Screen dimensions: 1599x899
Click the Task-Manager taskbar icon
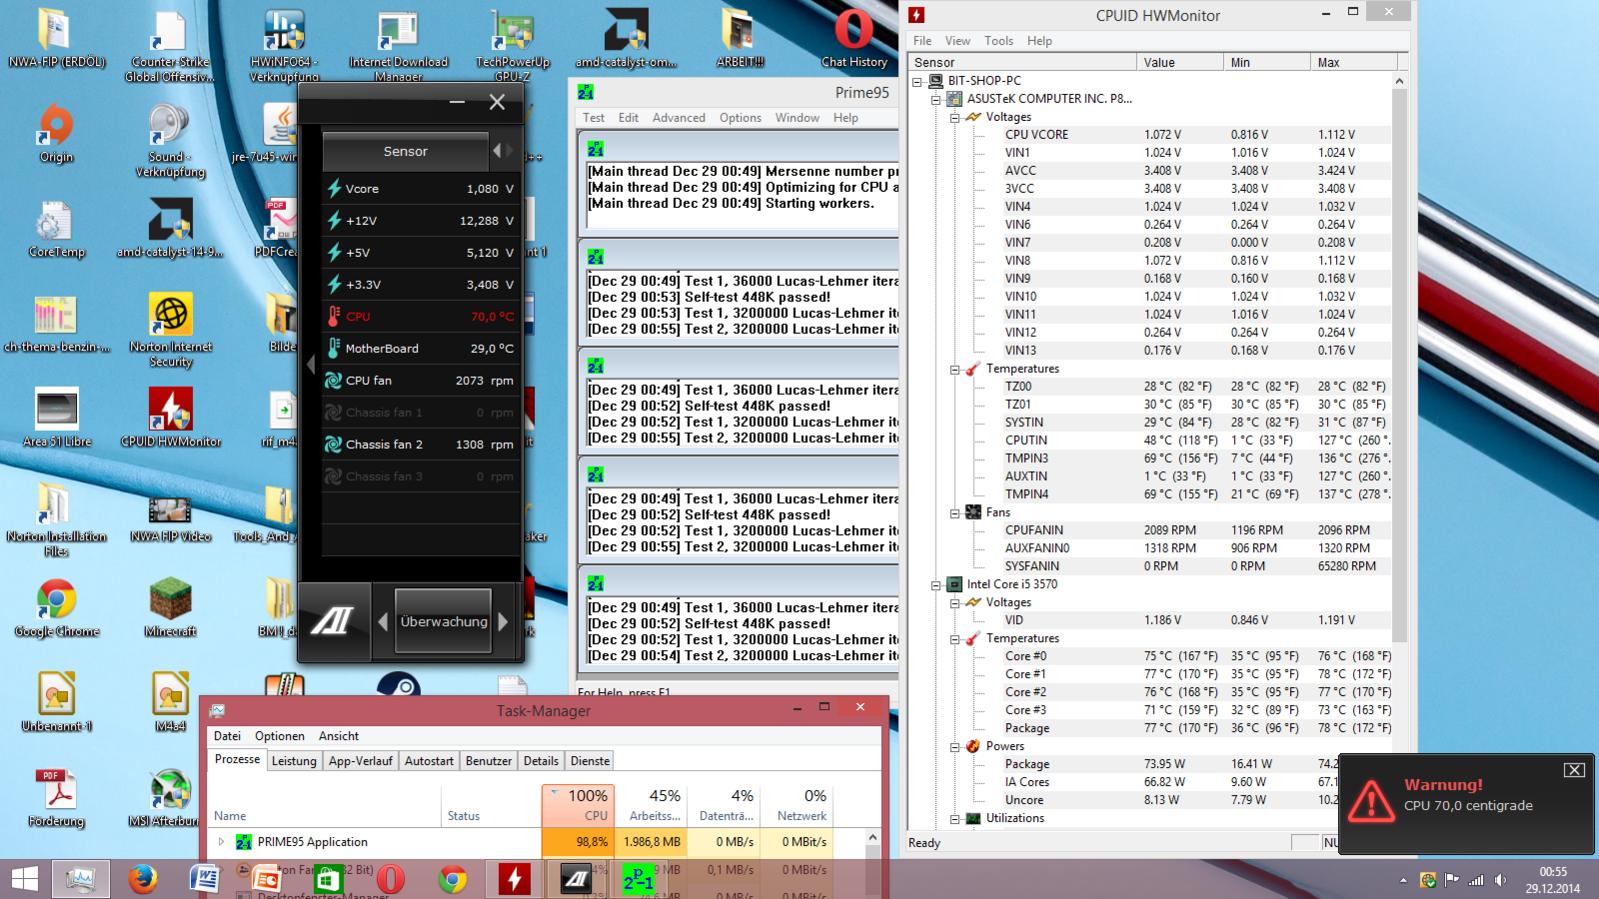pos(80,879)
